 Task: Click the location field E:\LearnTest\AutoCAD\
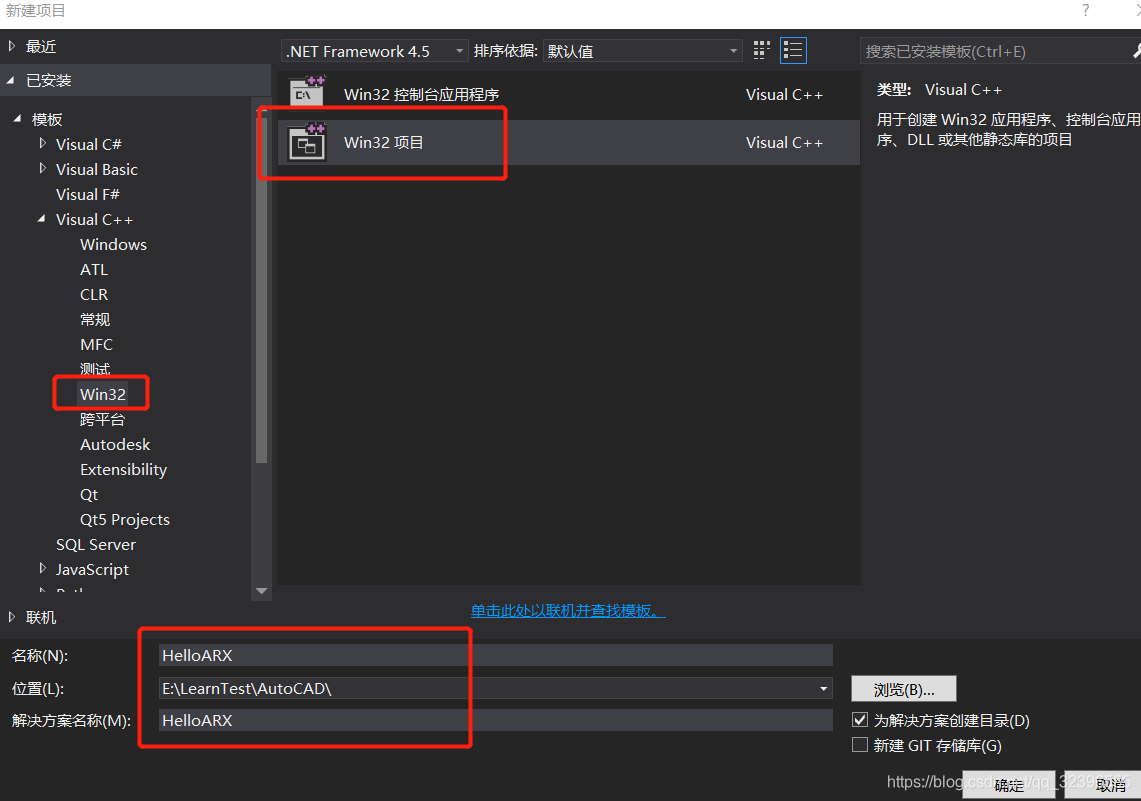(x=496, y=688)
